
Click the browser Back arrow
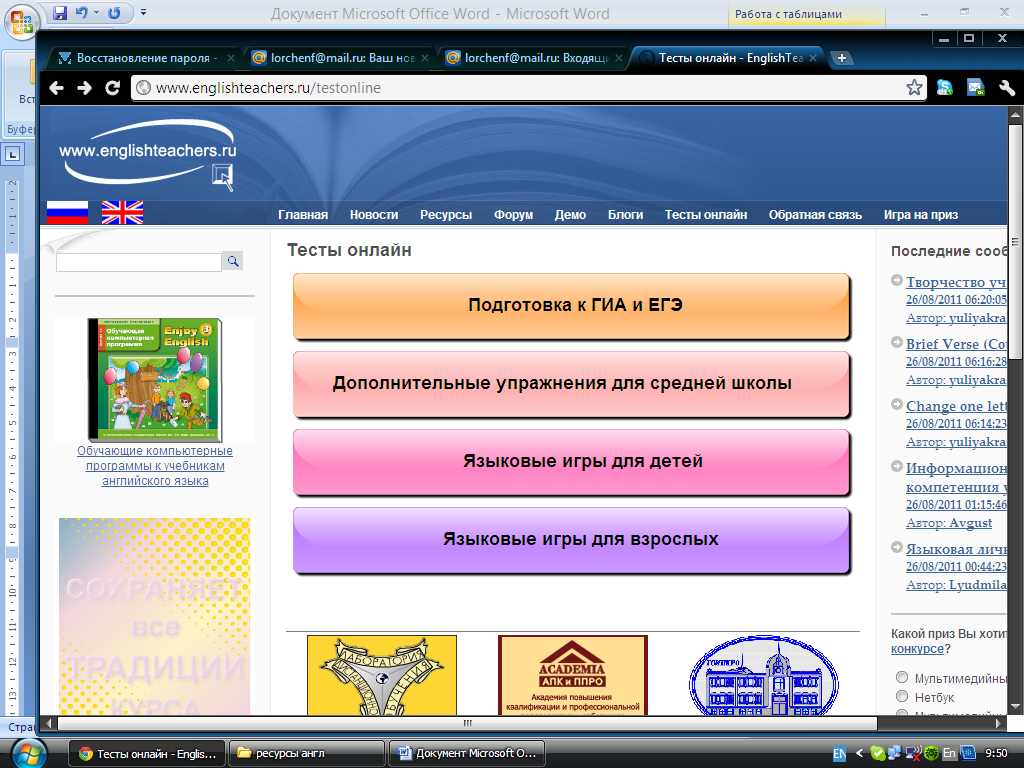pos(57,88)
